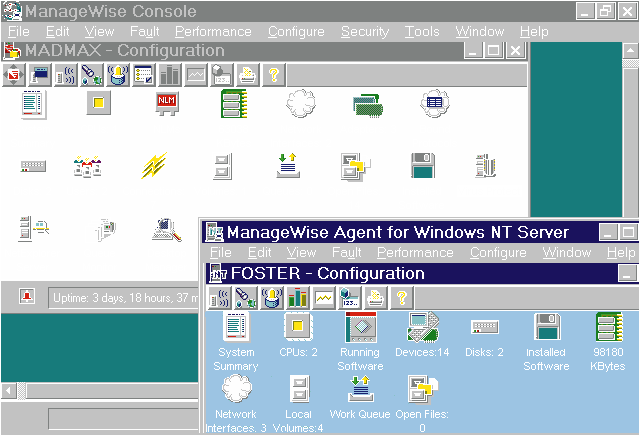Viewport: 640px width, 436px height.
Task: Click the plain cloud network icon in MADMAX
Action: pos(301,104)
